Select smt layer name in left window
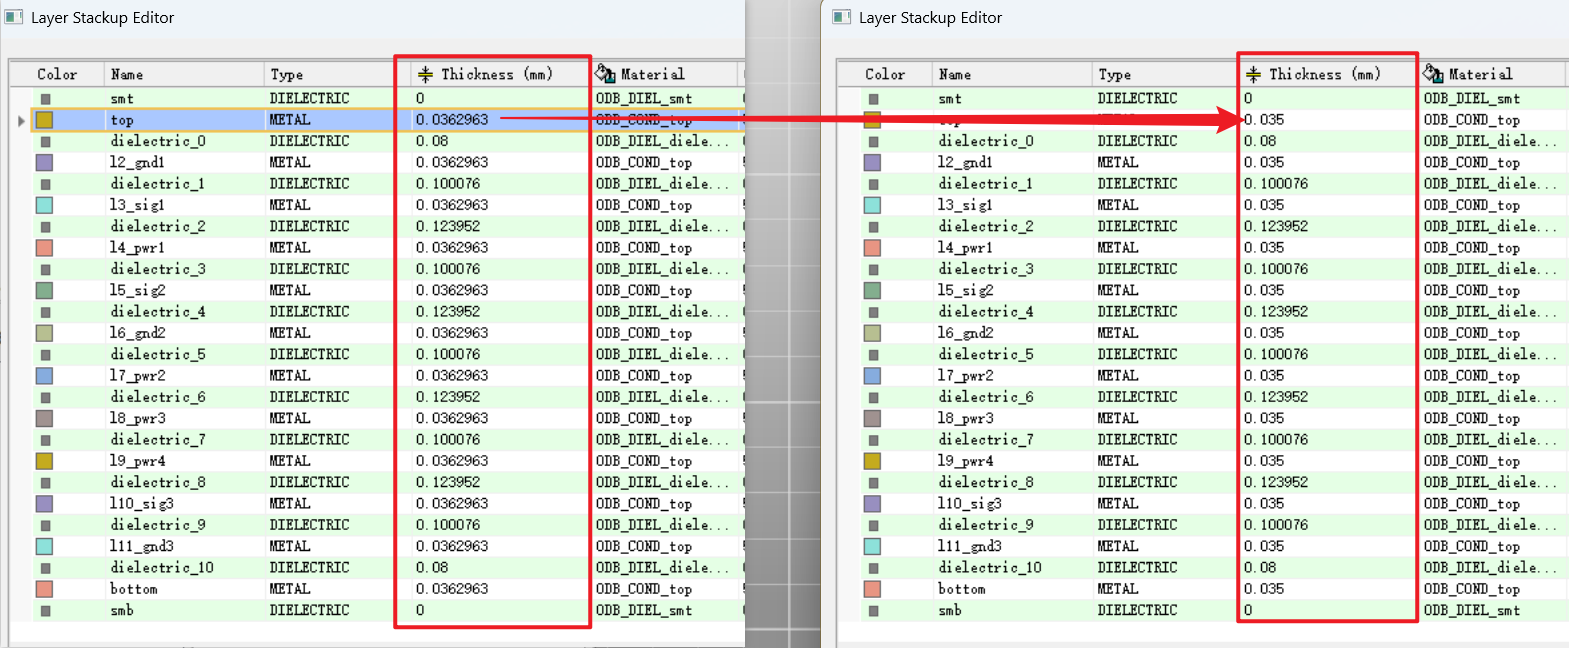Image resolution: width=1569 pixels, height=648 pixels. (x=122, y=99)
